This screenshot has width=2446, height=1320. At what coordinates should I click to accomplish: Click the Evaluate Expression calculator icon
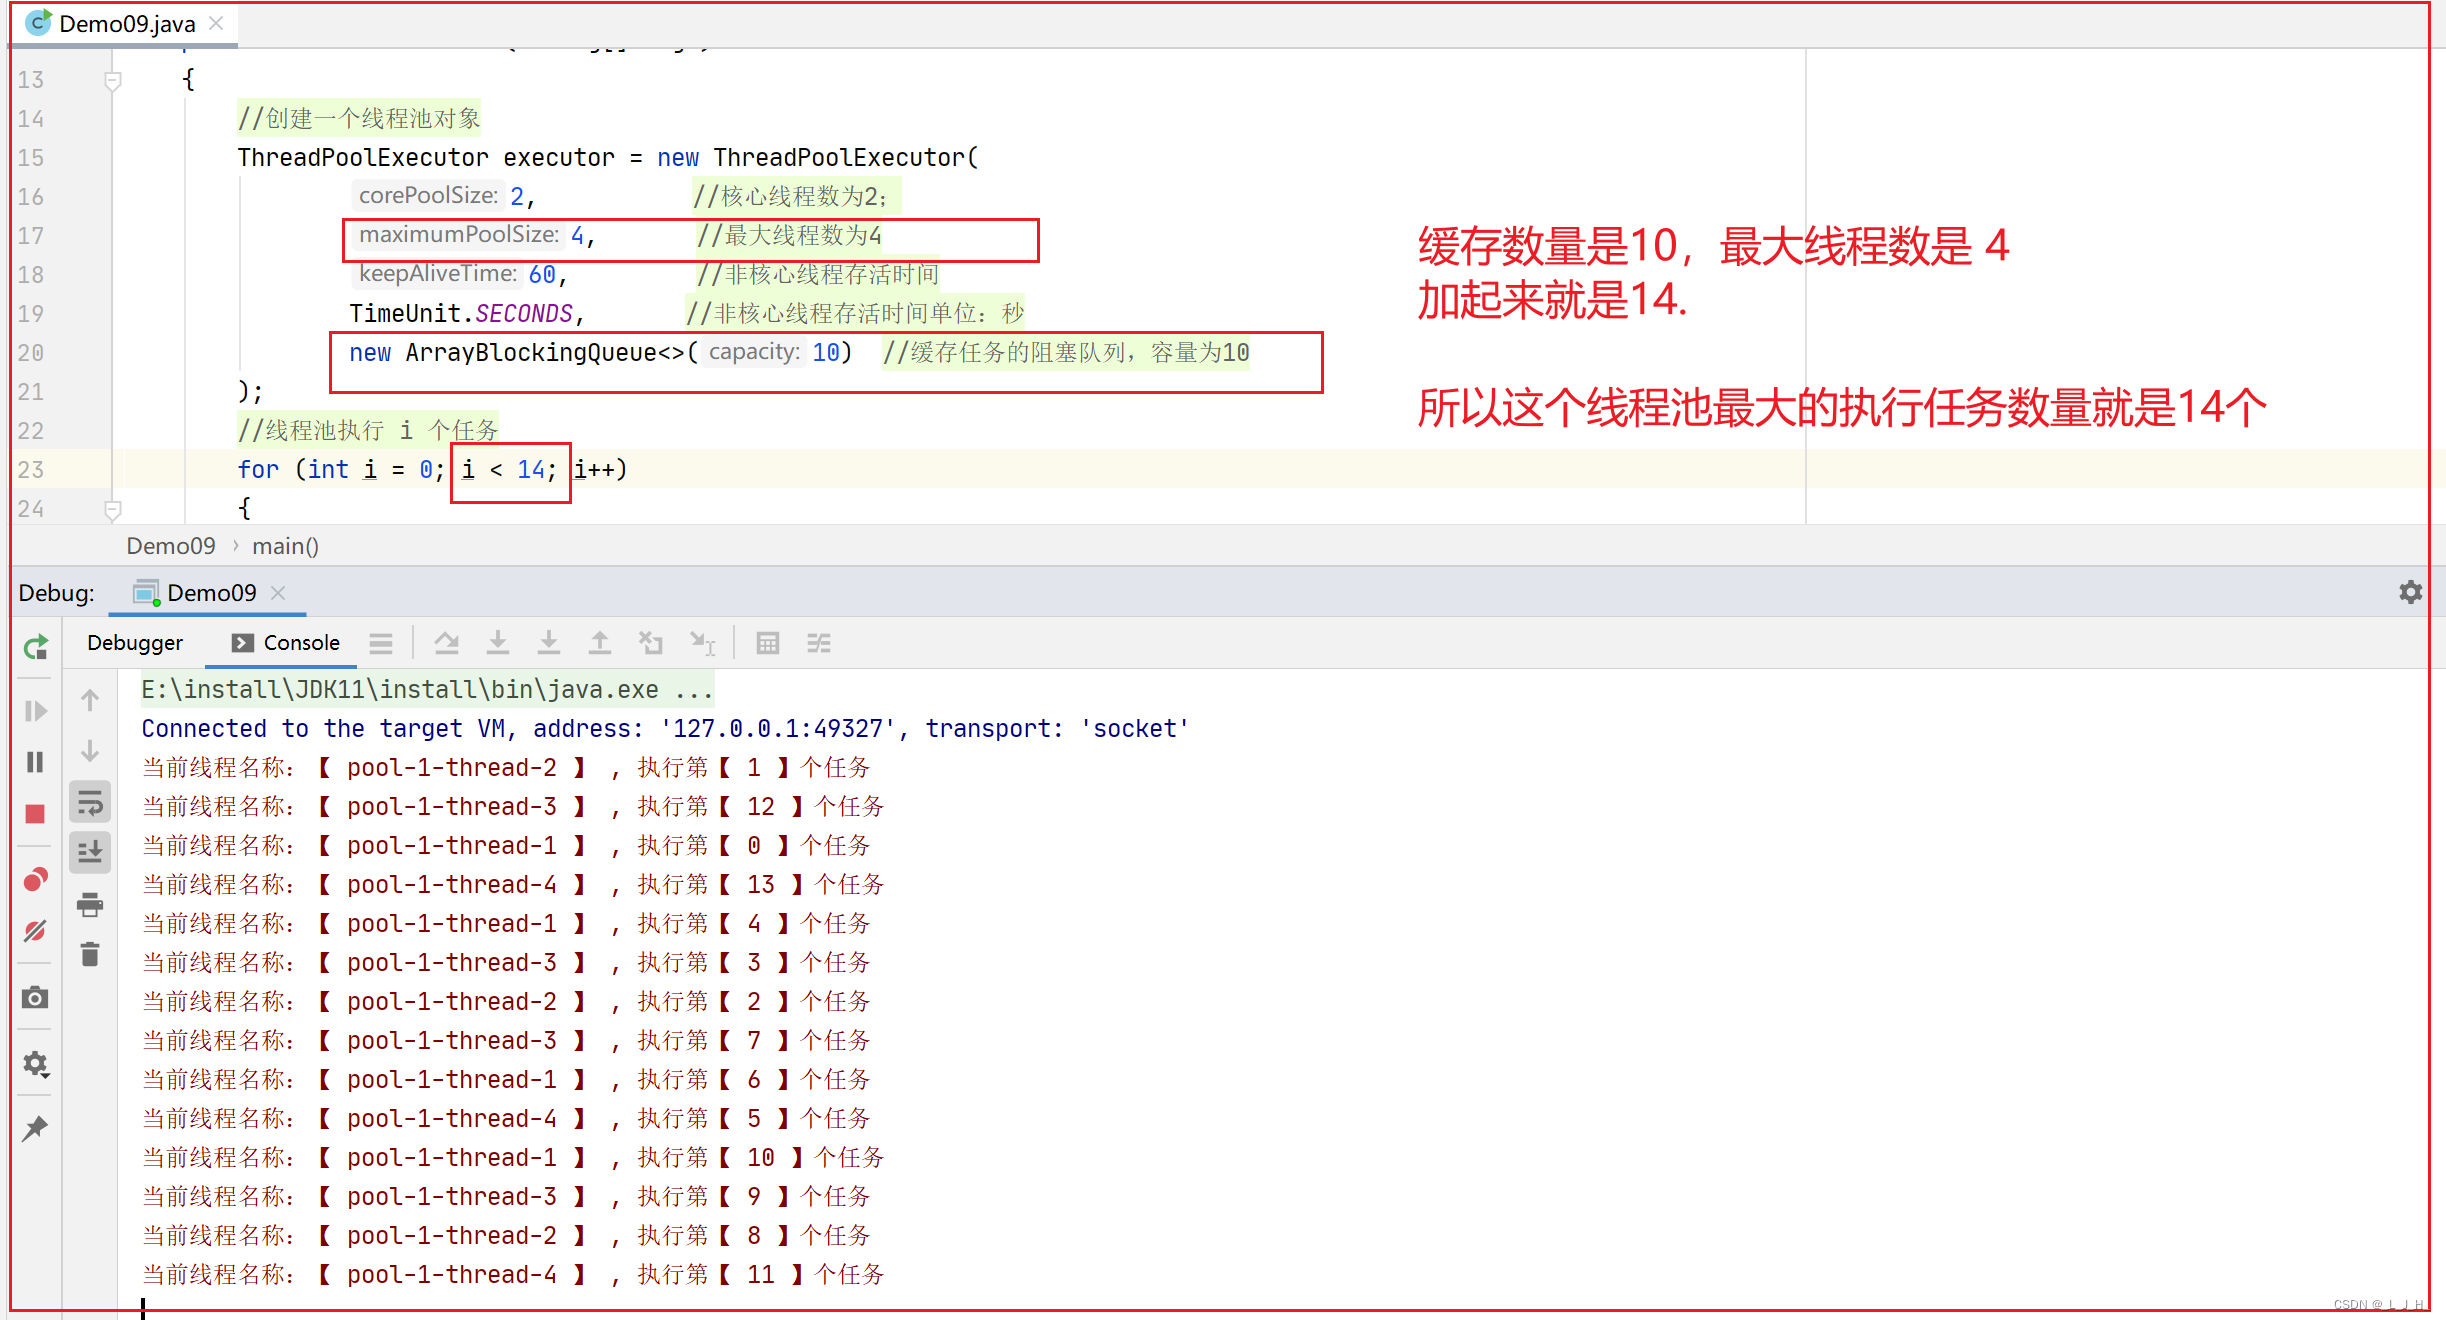click(x=768, y=643)
